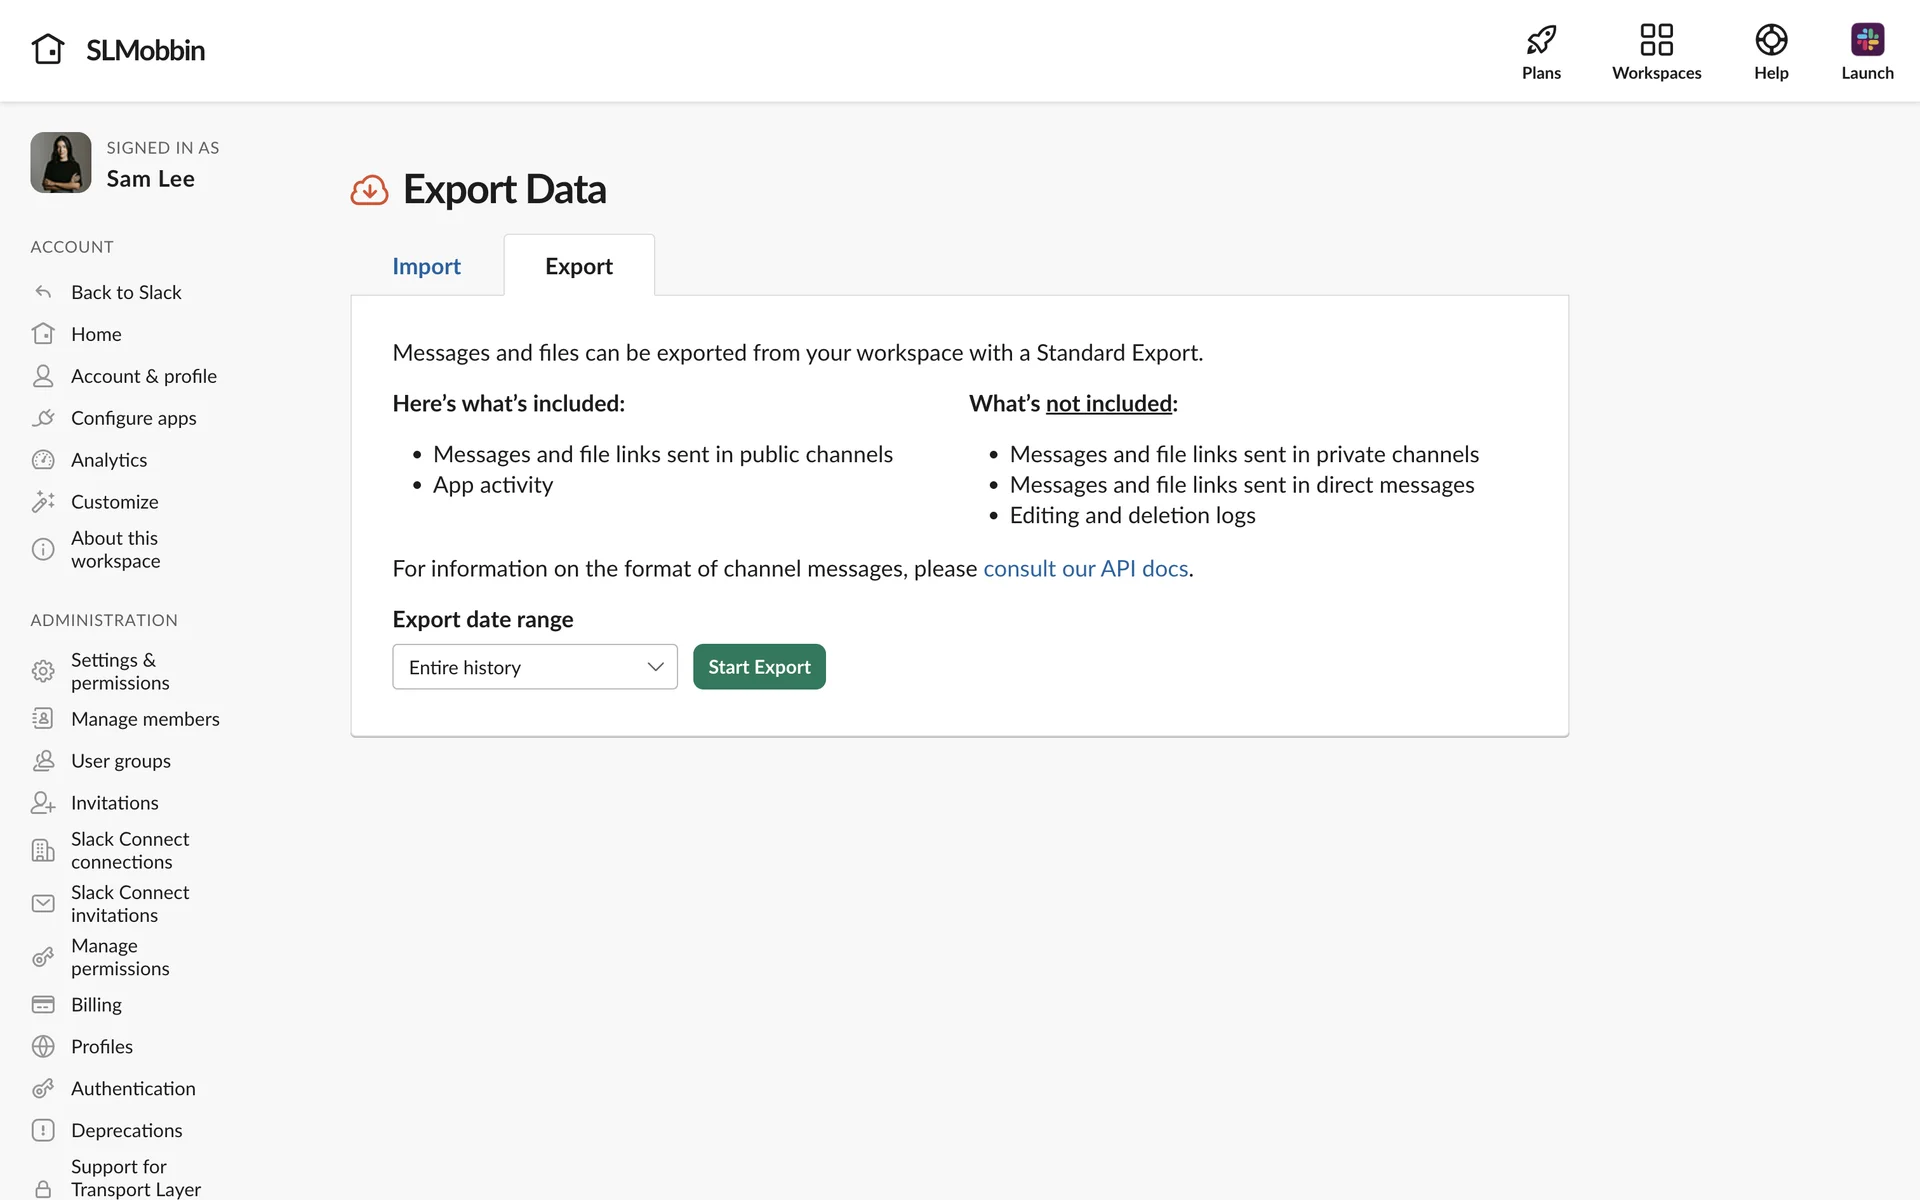This screenshot has width=1920, height=1200.
Task: Click the Profiles globe icon
Action: click(x=43, y=1047)
